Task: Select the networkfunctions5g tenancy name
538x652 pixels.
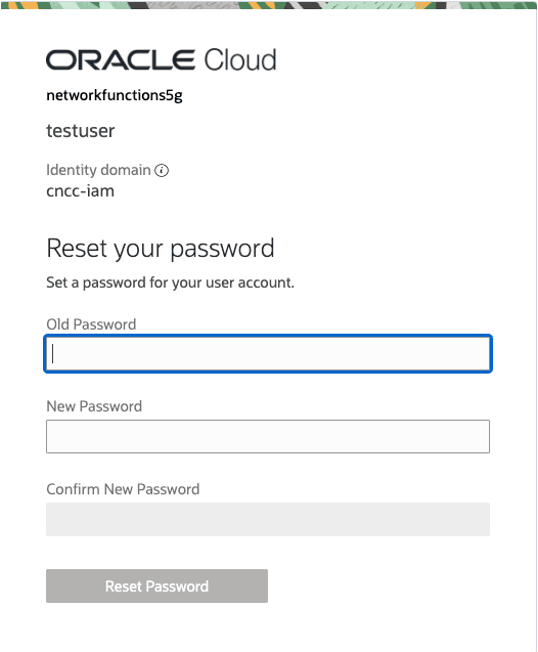Action: 114,96
